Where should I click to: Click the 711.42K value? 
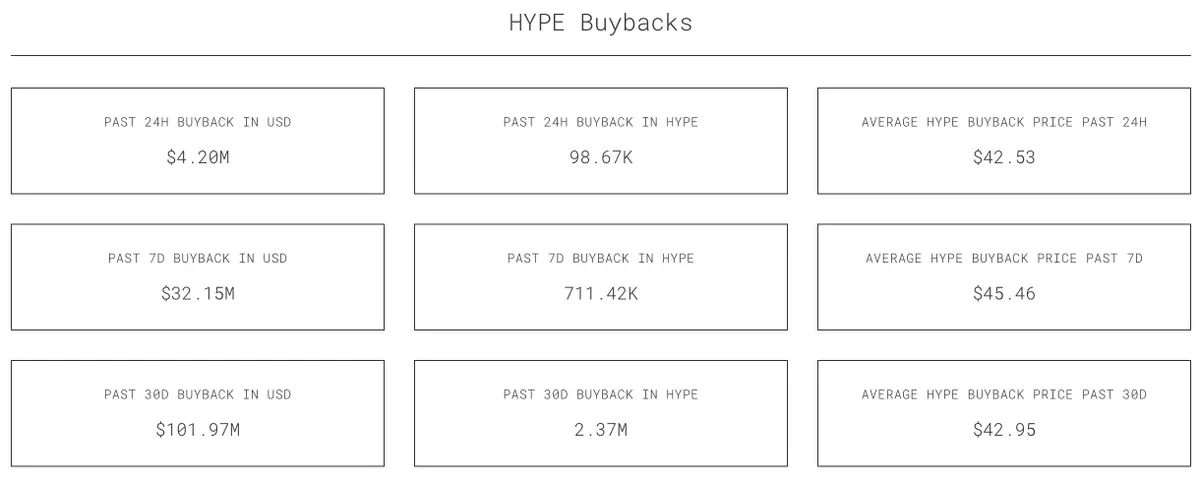601,293
